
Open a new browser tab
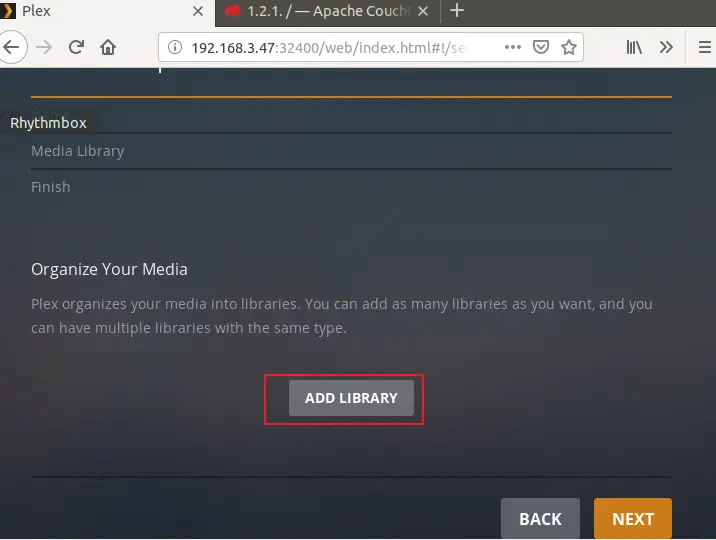pyautogui.click(x=457, y=10)
